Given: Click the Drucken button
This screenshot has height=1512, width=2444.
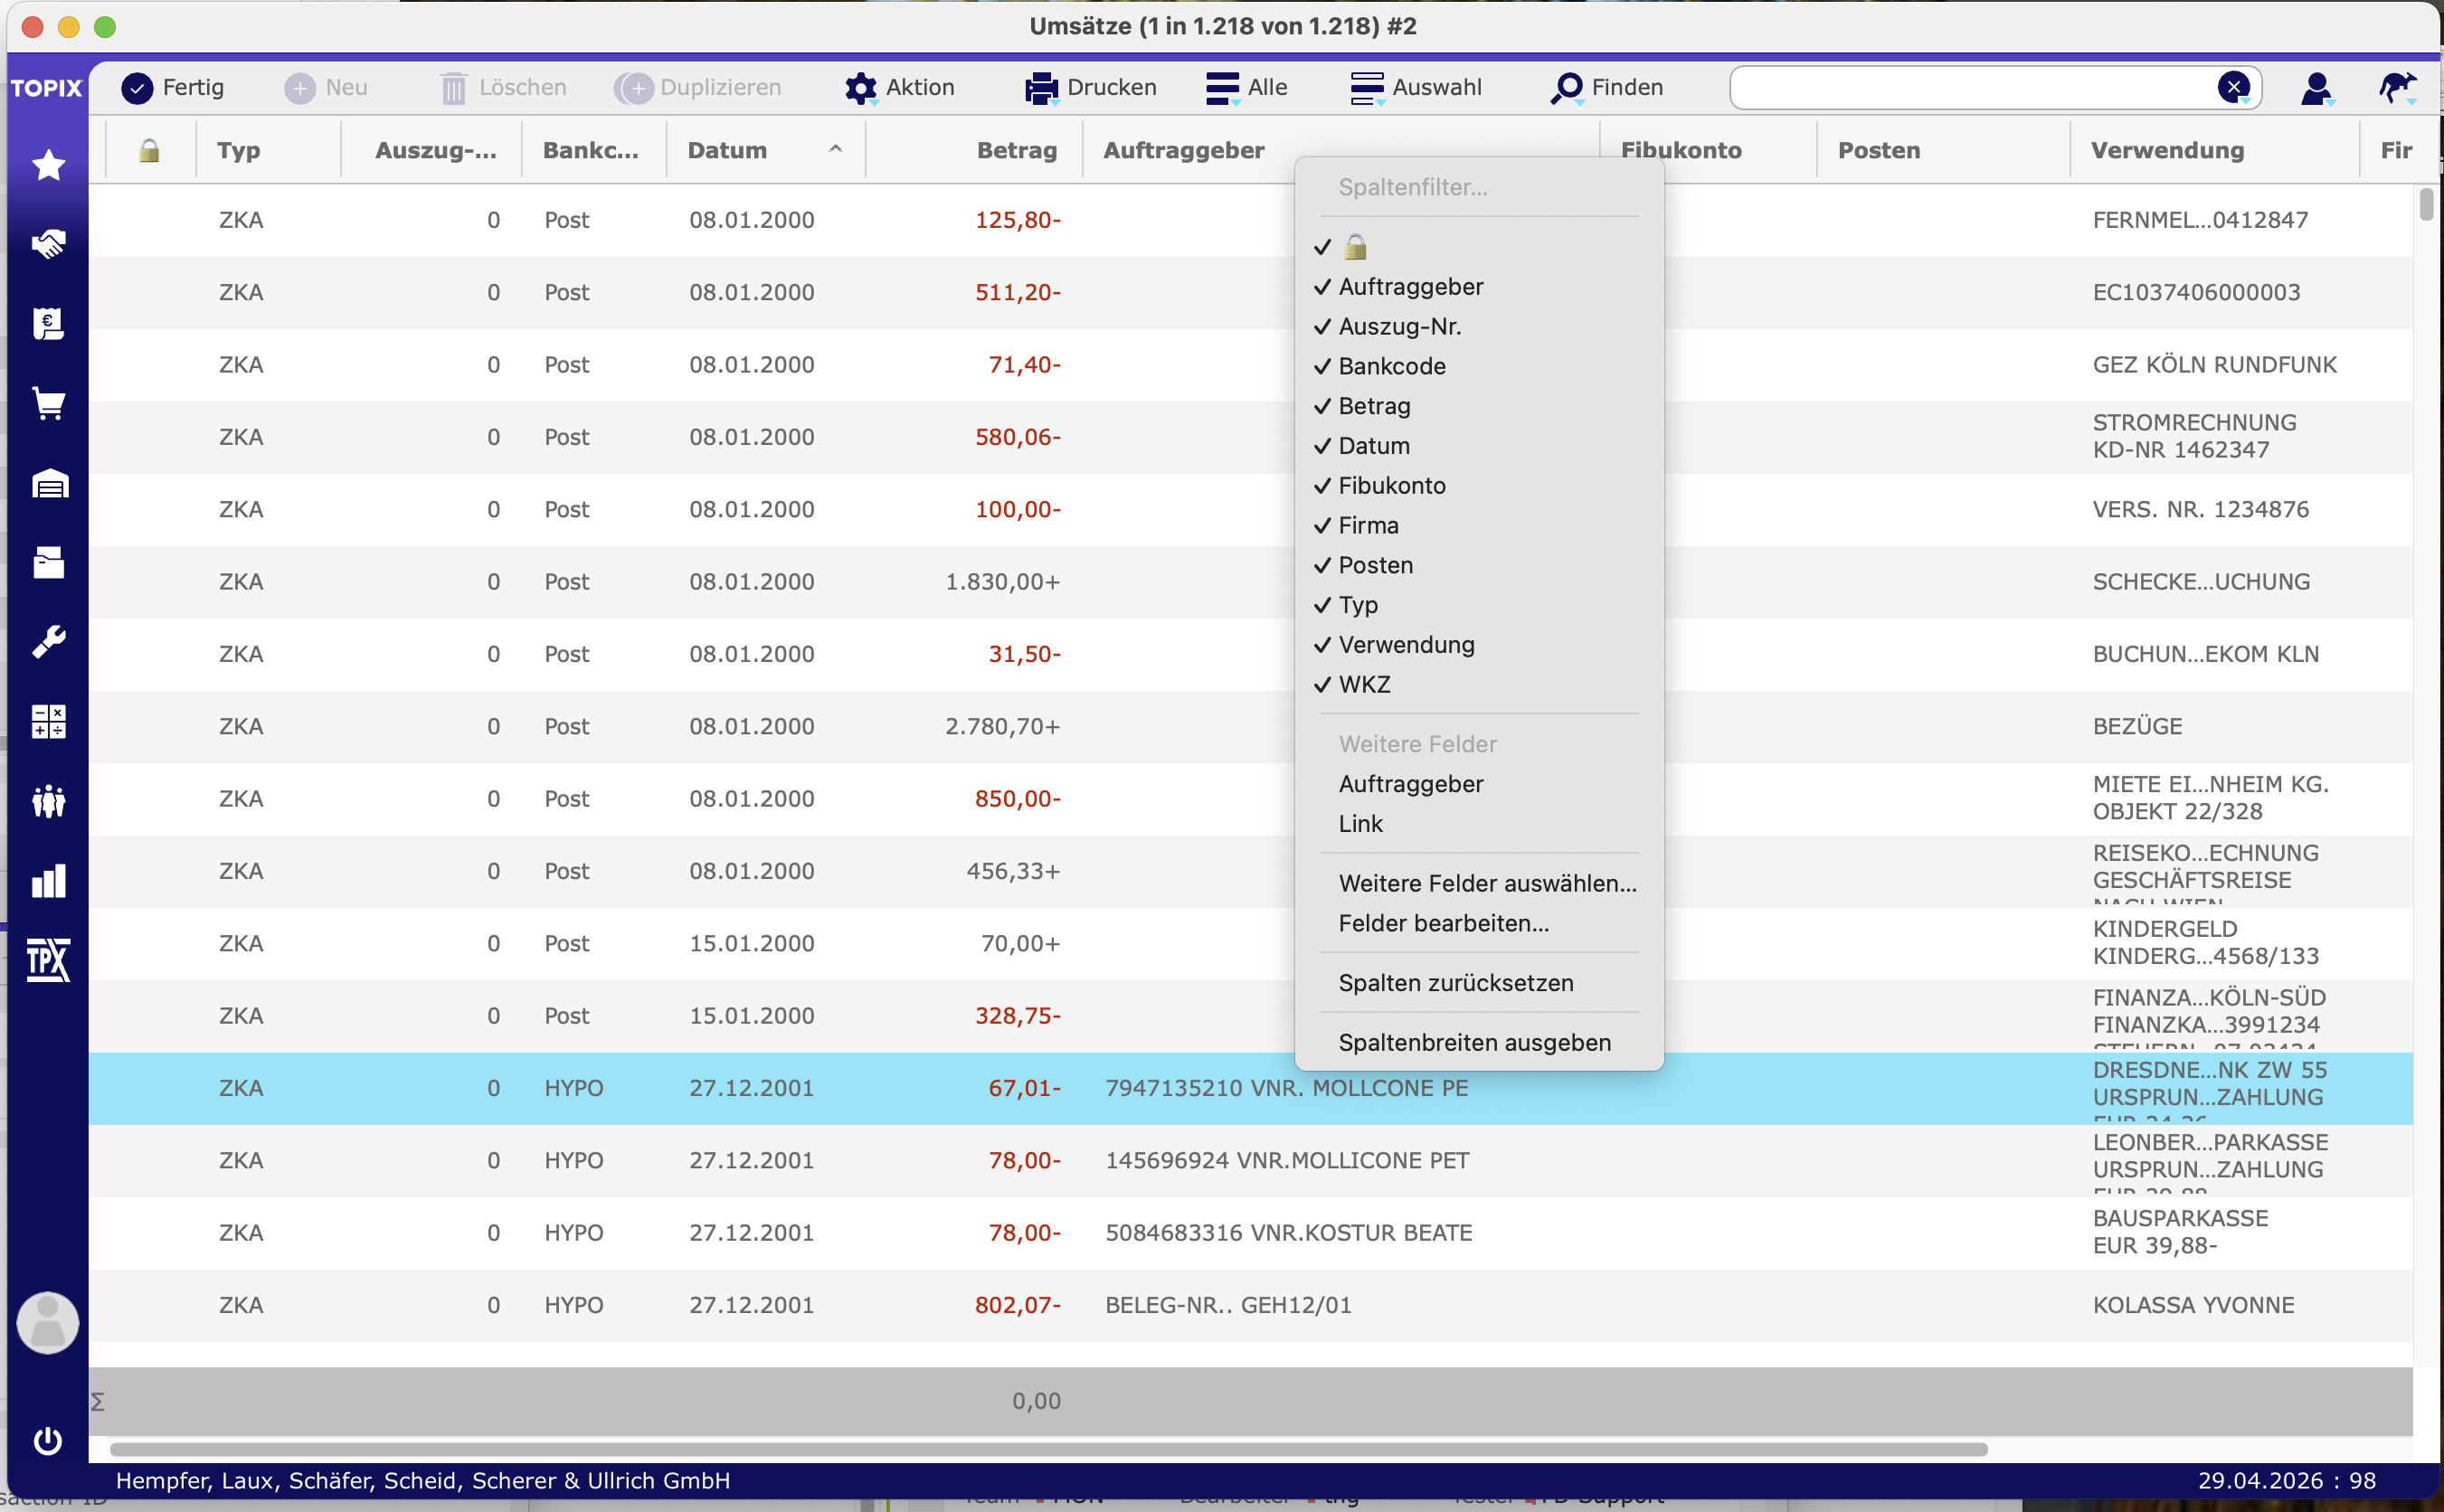Looking at the screenshot, I should point(1090,88).
